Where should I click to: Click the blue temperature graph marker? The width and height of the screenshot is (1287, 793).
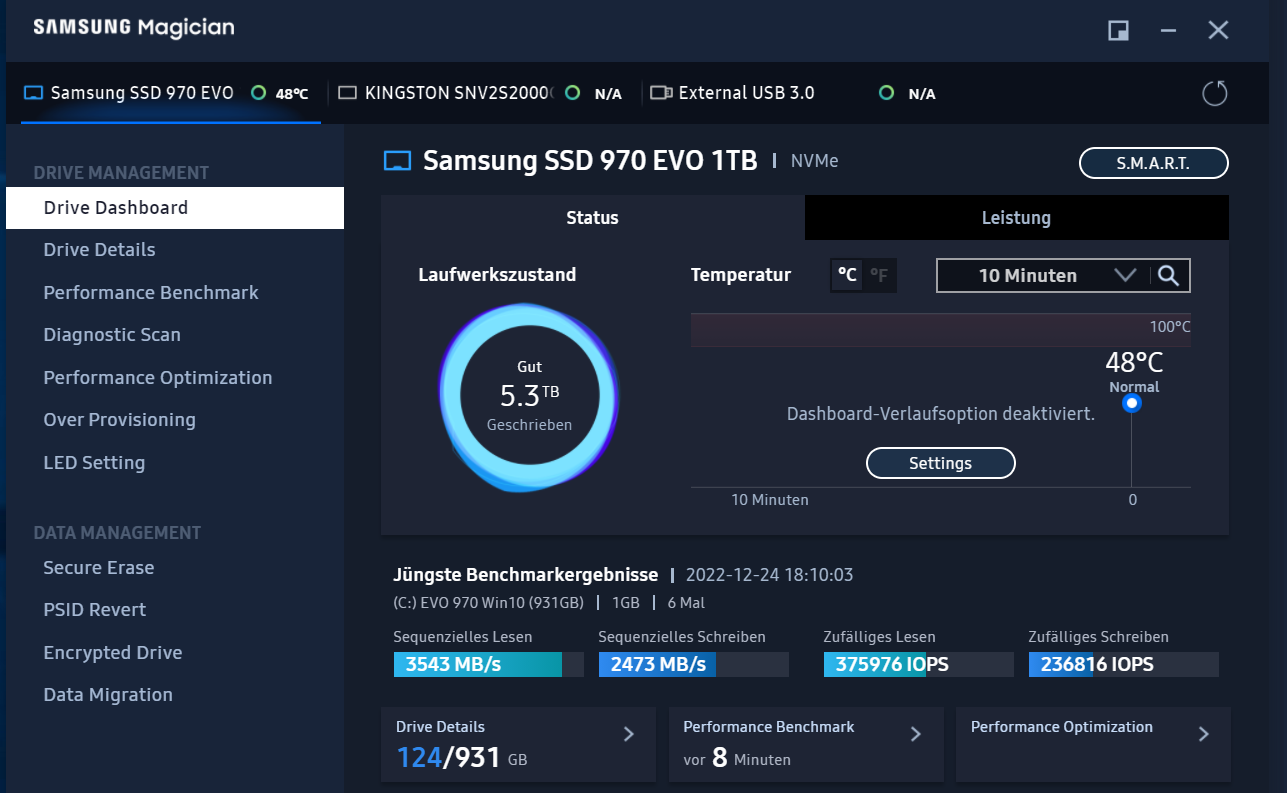[1132, 404]
